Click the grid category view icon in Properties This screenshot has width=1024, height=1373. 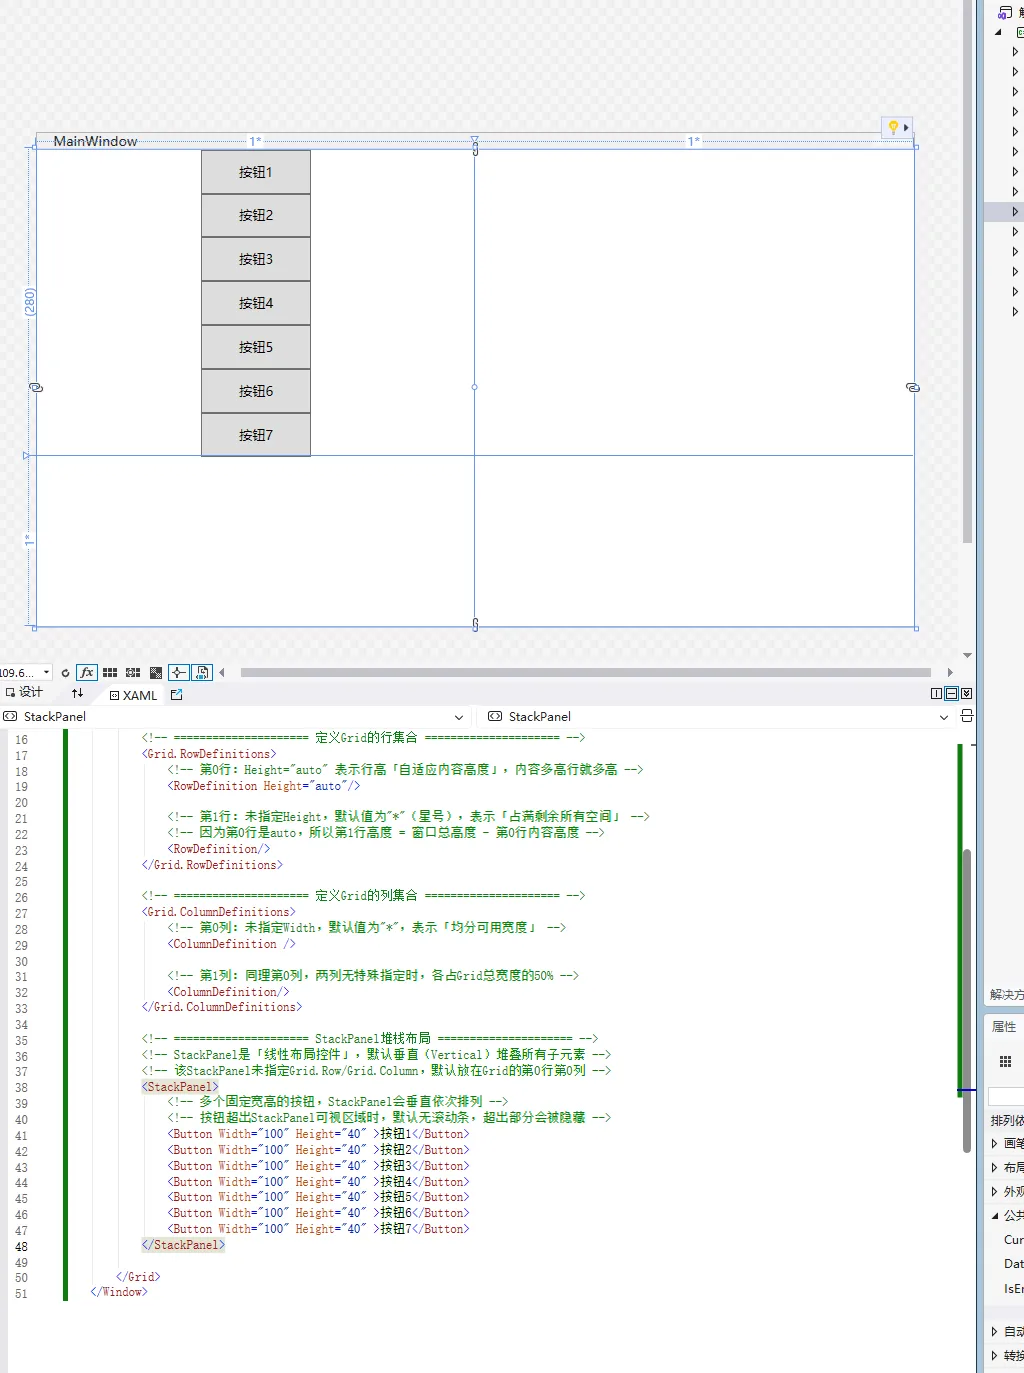(x=1005, y=1061)
